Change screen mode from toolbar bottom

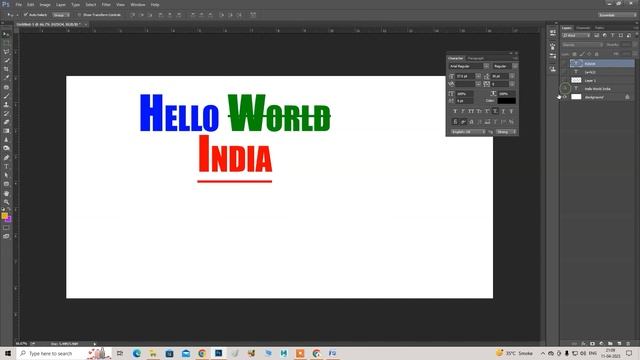(x=6, y=236)
